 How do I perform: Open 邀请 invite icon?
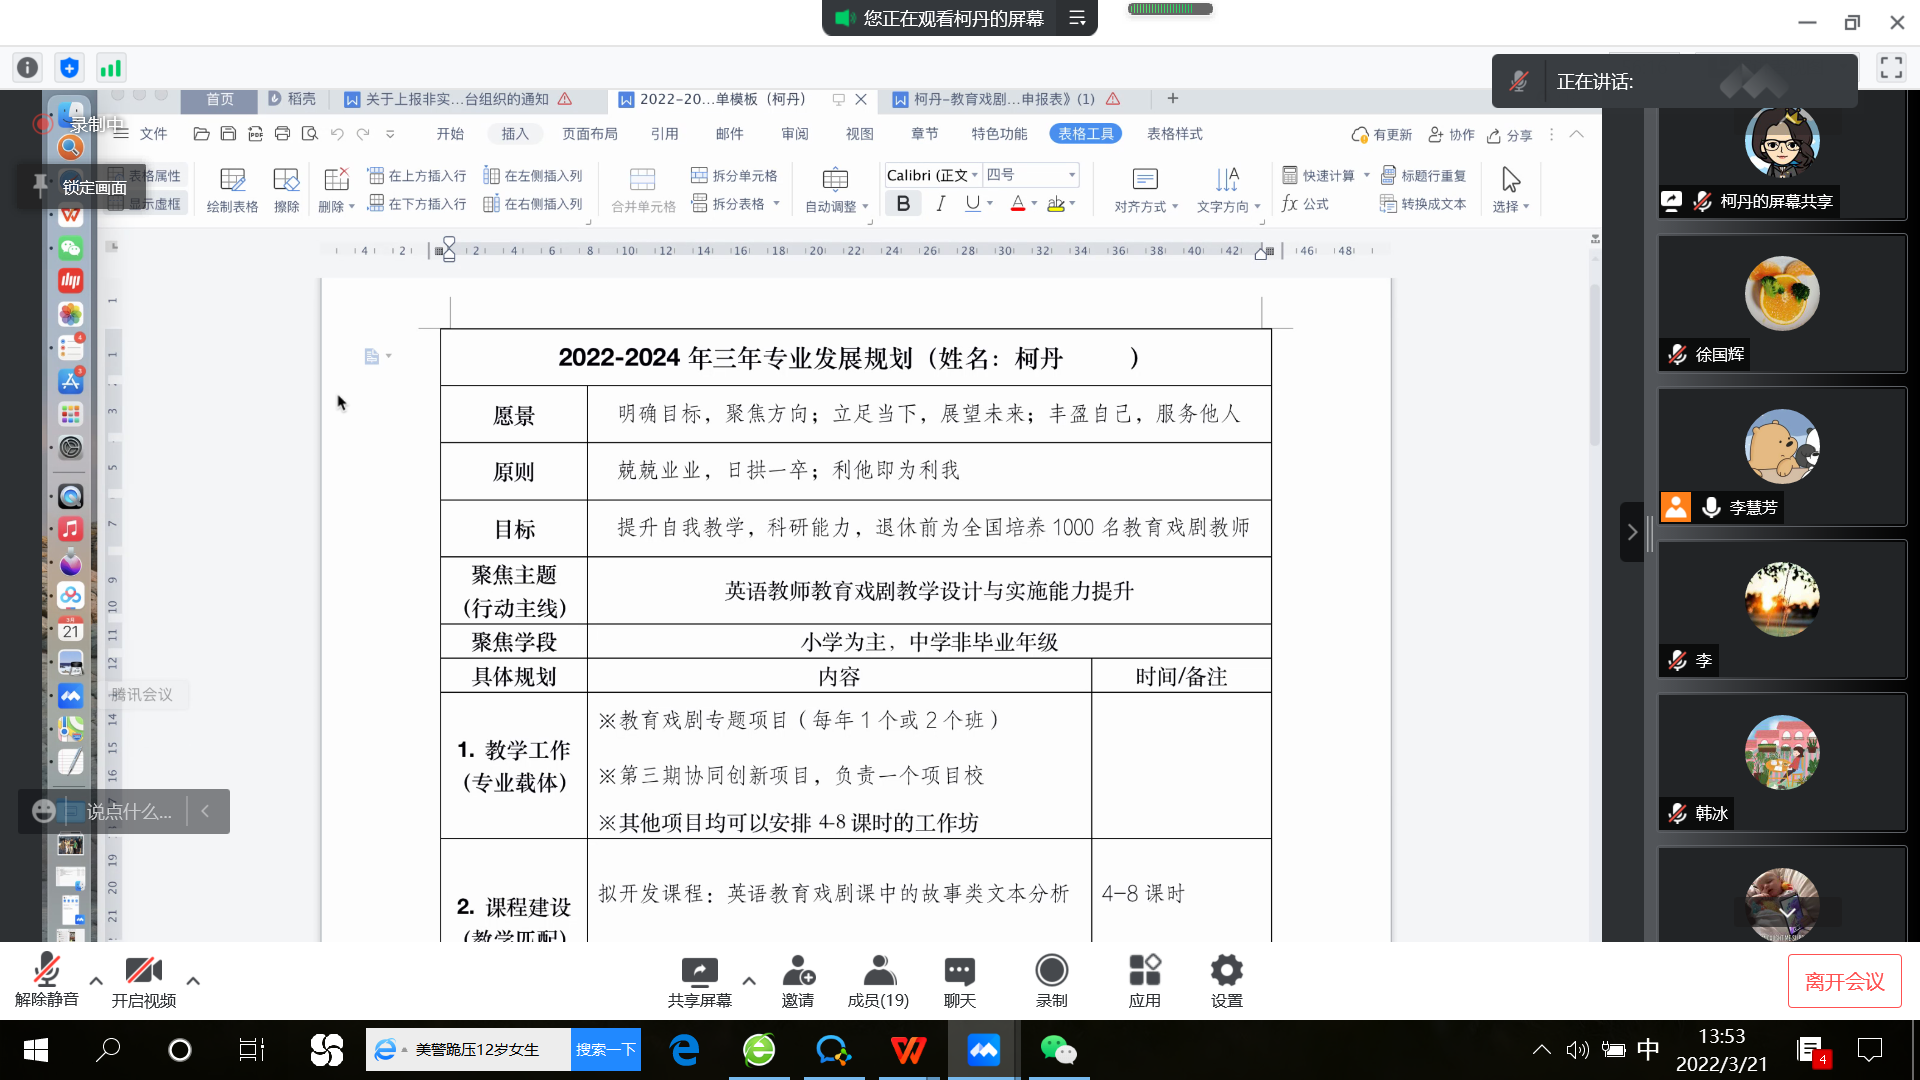click(x=798, y=980)
